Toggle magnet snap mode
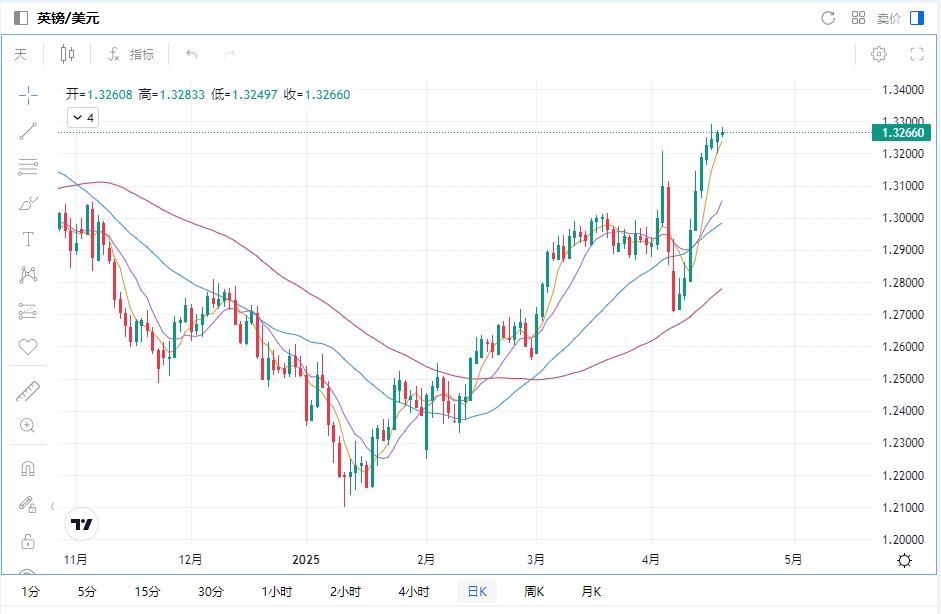Image resolution: width=941 pixels, height=614 pixels. point(28,468)
